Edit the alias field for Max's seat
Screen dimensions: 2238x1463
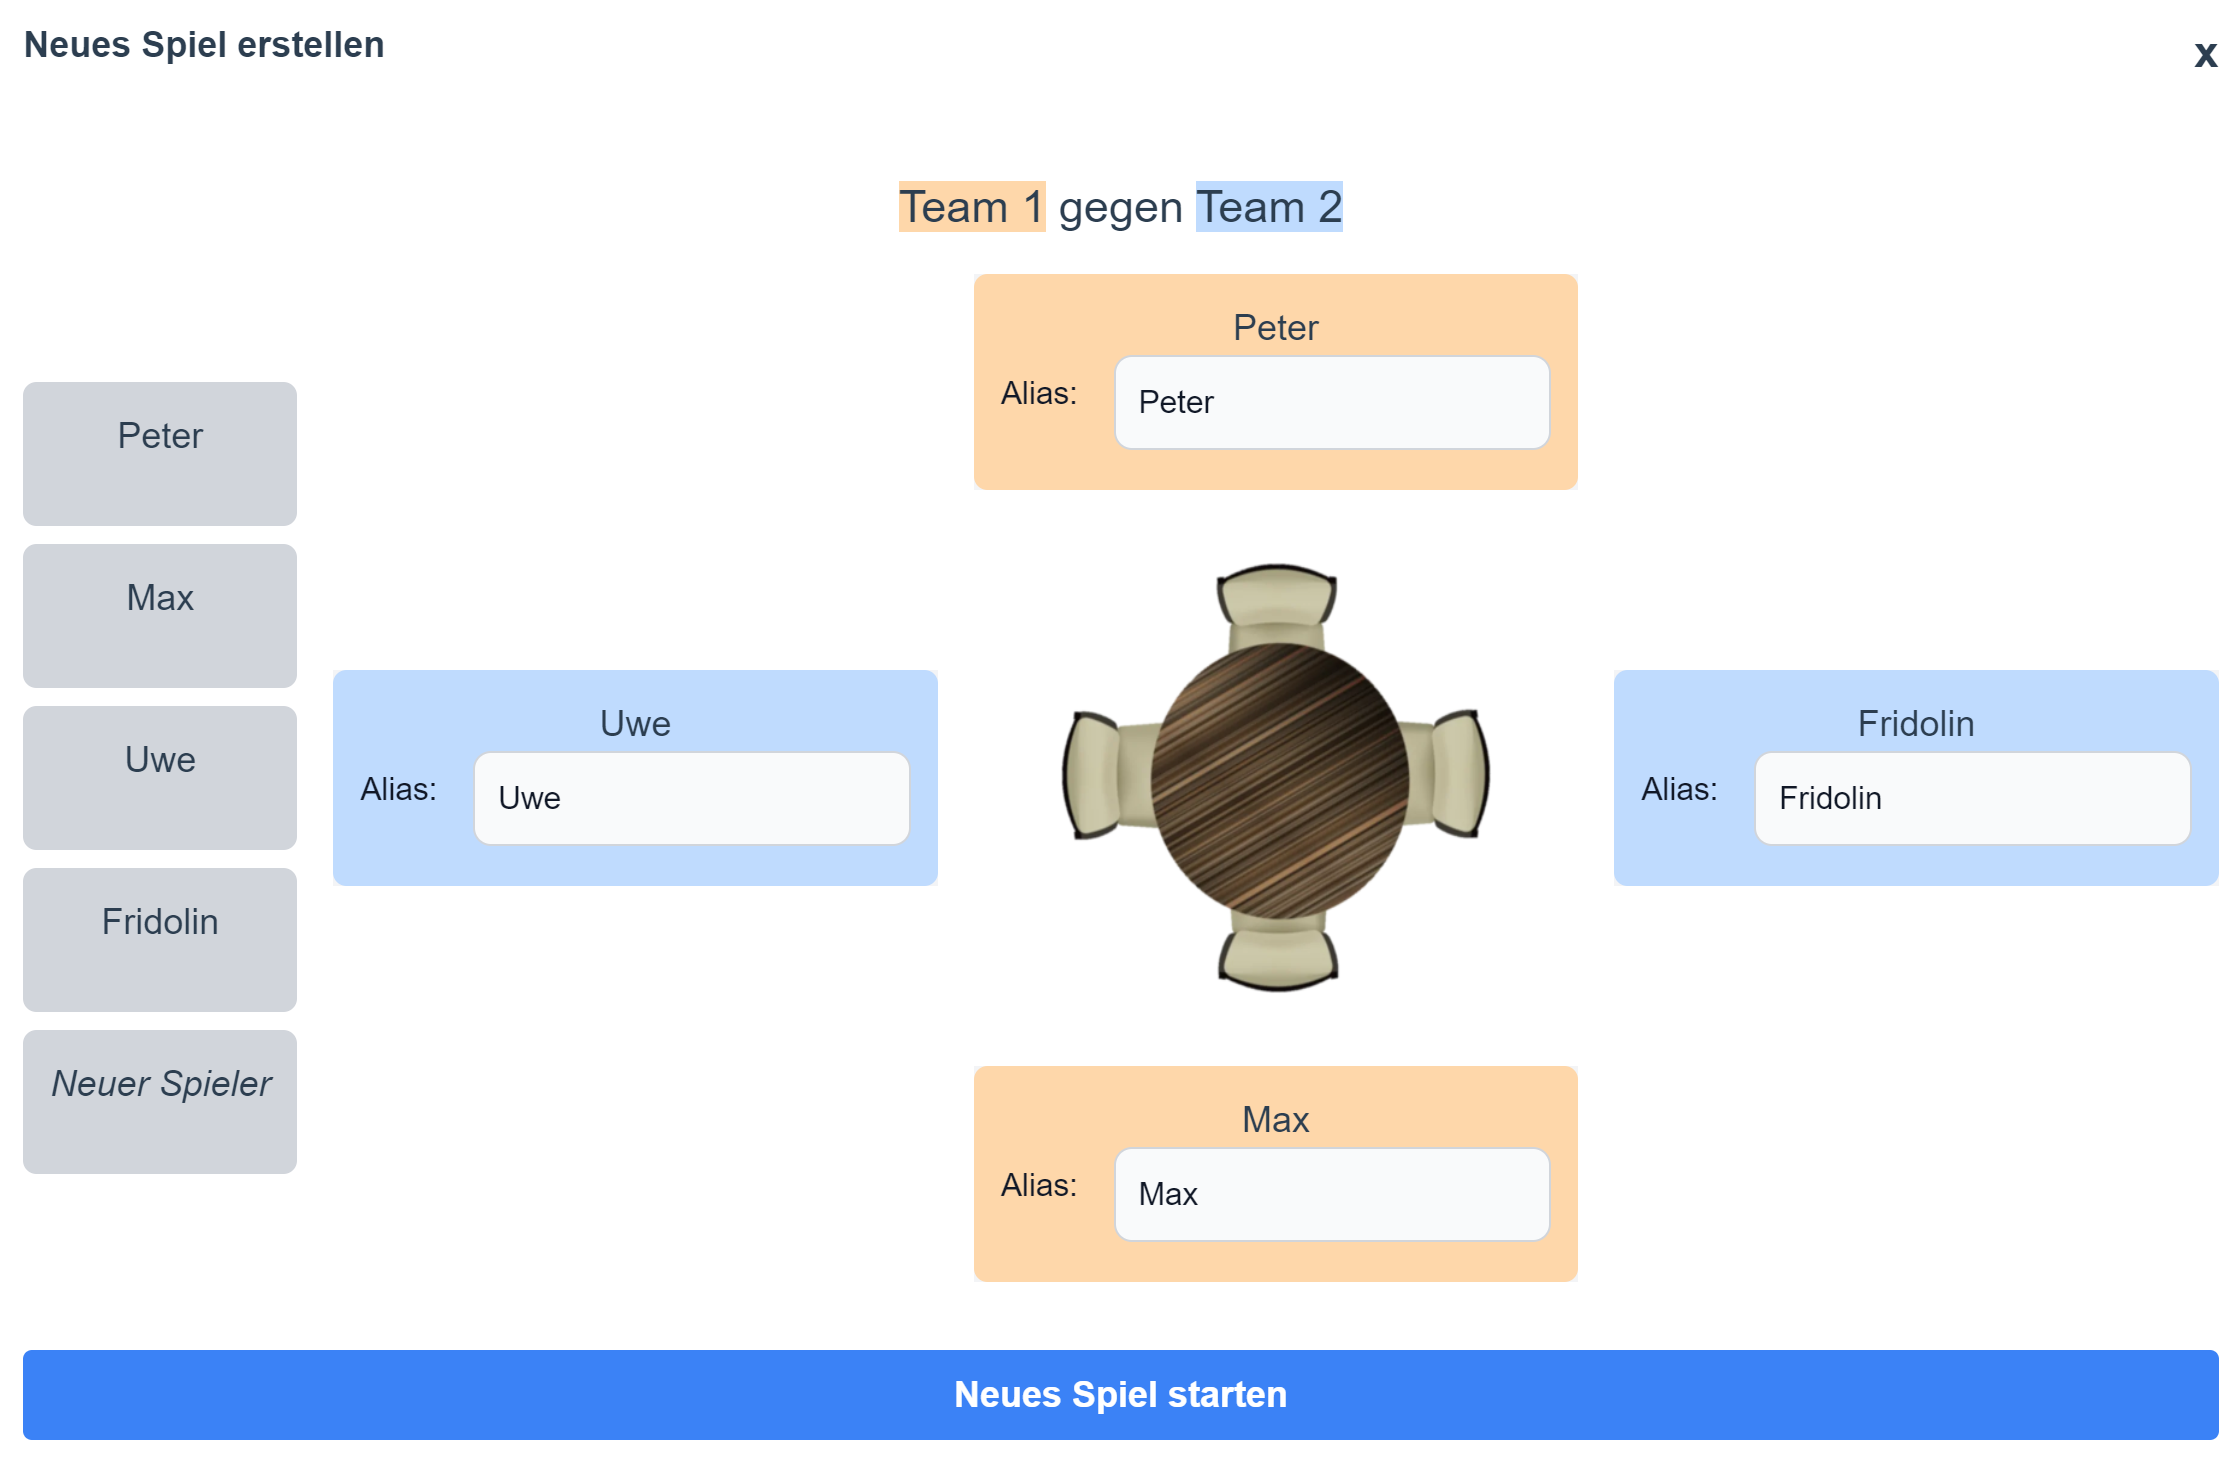(x=1331, y=1194)
